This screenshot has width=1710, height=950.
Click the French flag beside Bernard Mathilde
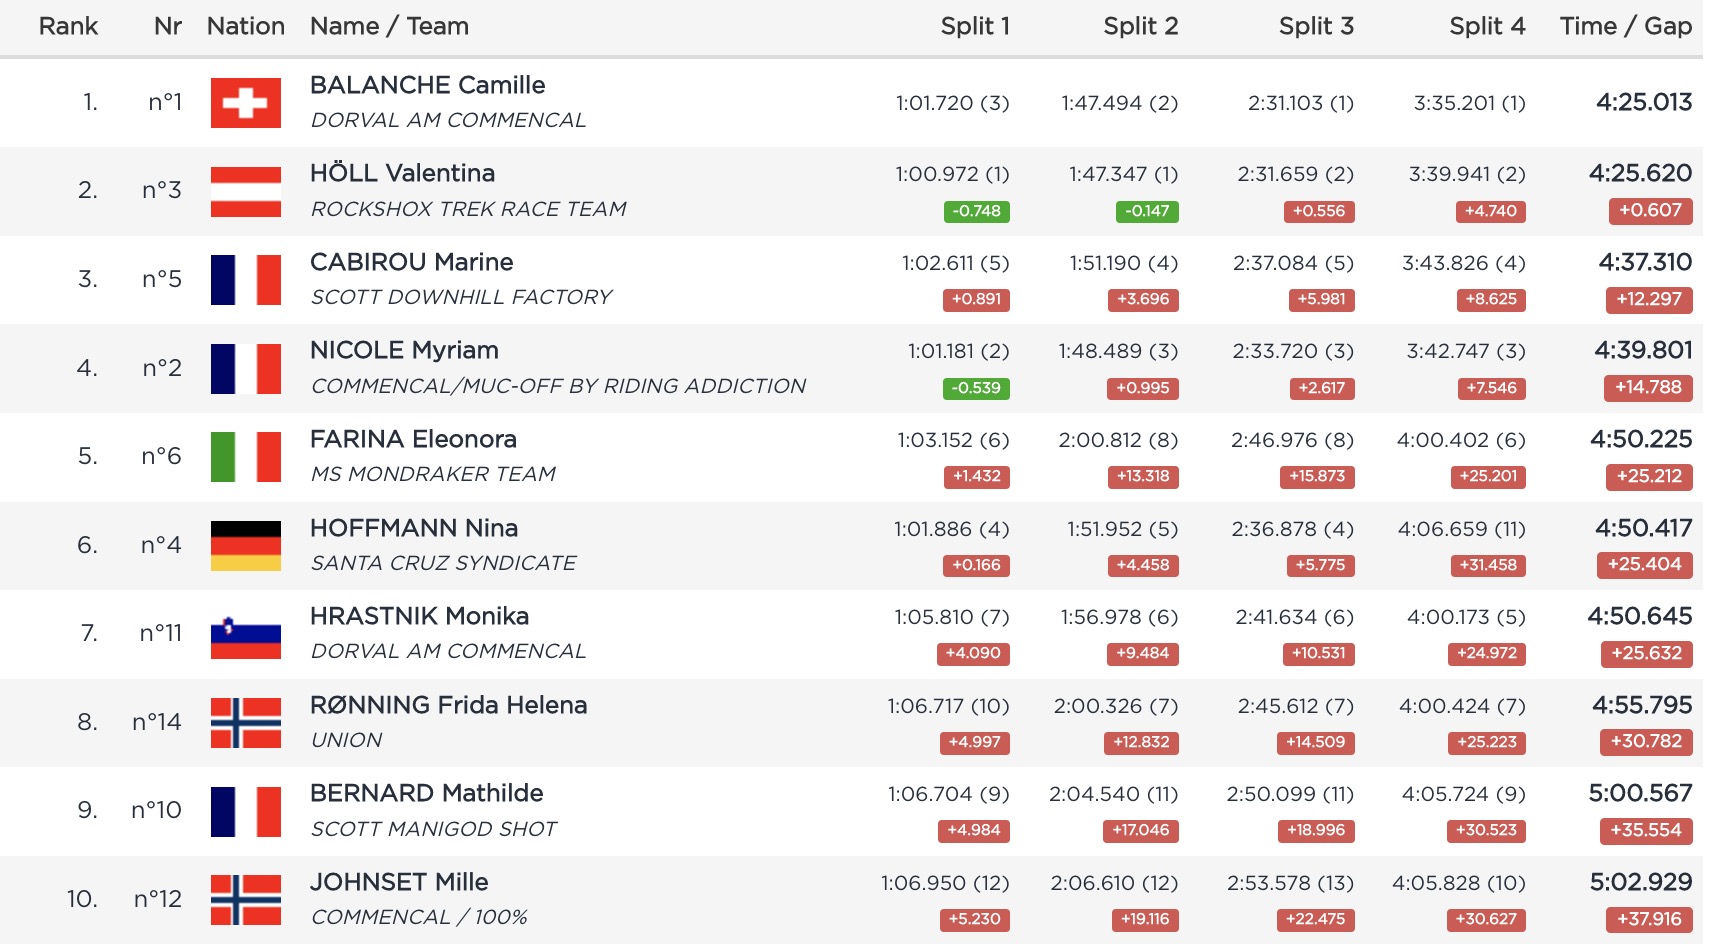(x=245, y=811)
